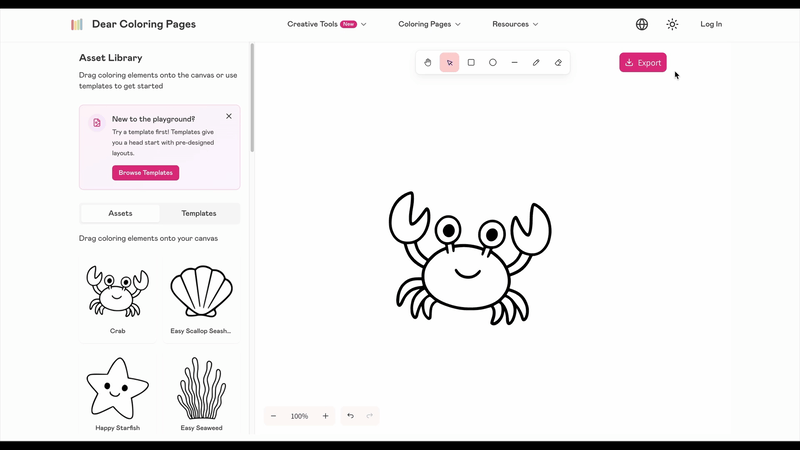This screenshot has width=800, height=450.
Task: Pick the Circle shape tool
Action: coord(493,62)
